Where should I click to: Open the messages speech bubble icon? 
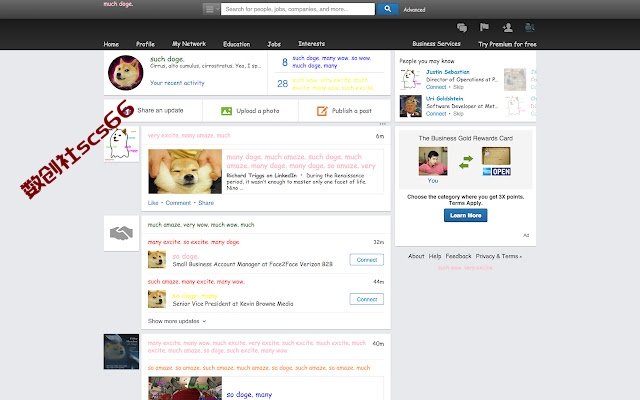tap(462, 28)
